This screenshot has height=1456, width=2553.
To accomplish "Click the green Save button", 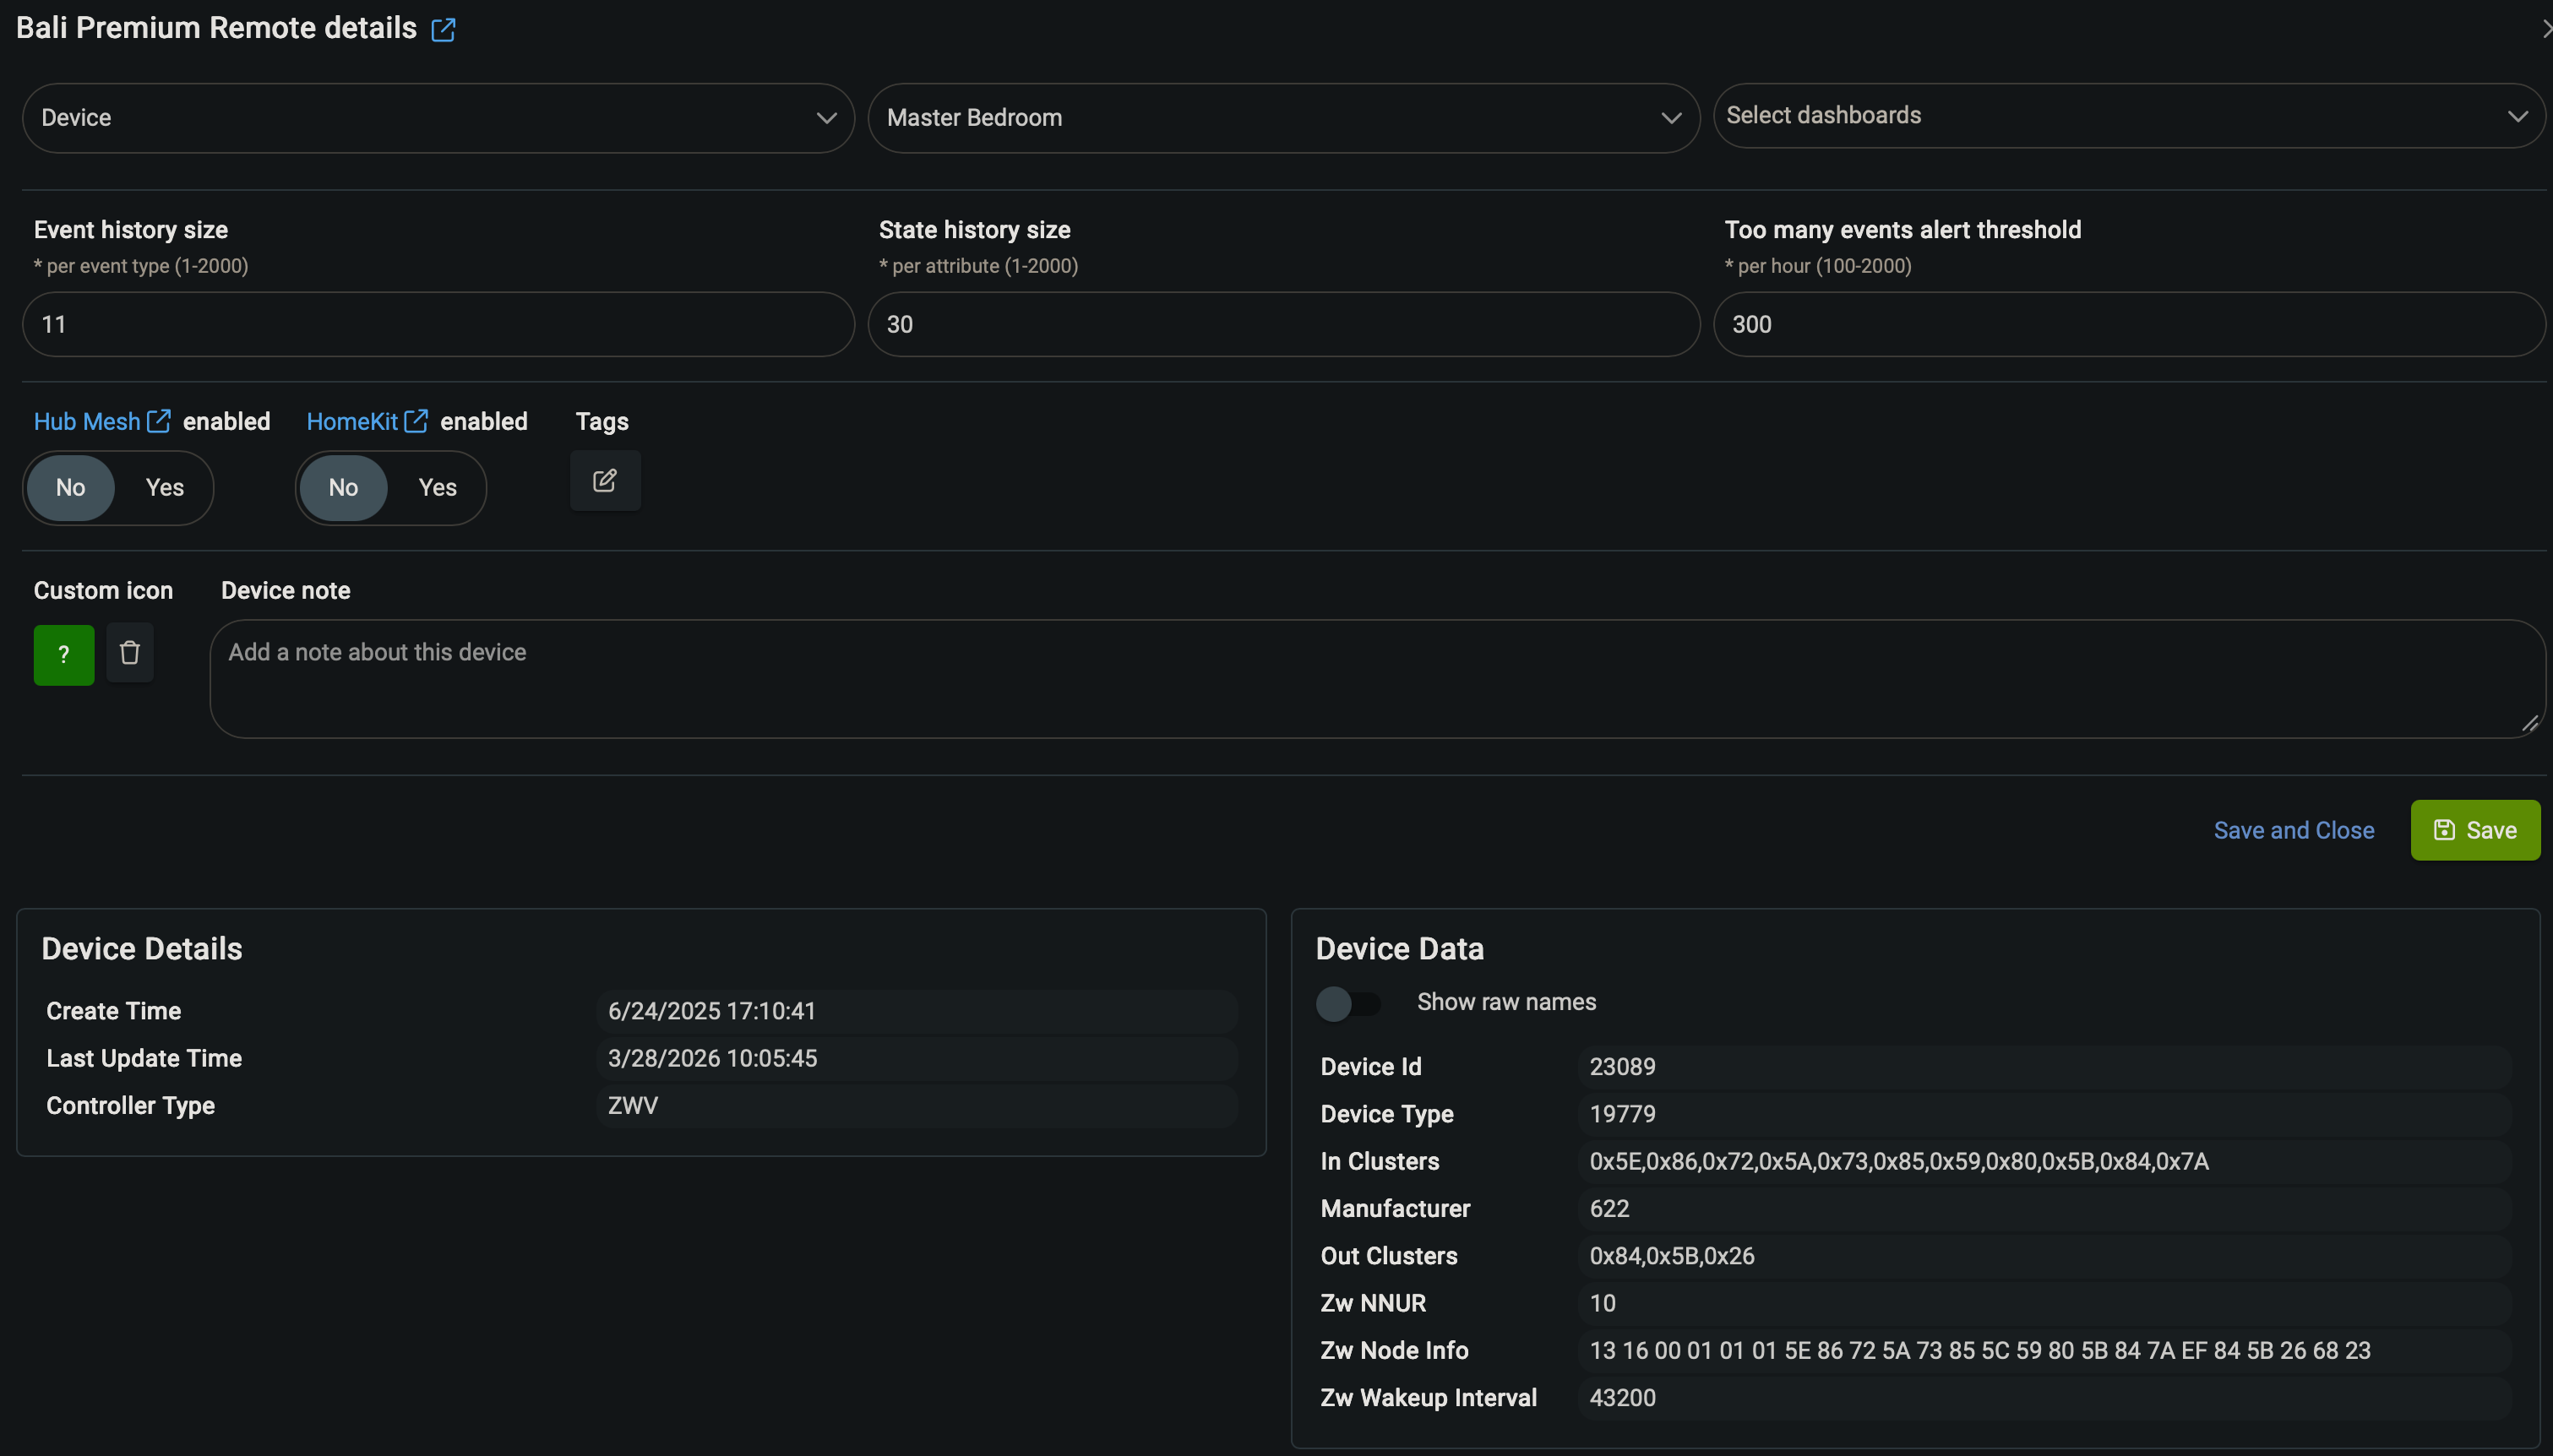I will coord(2476,830).
